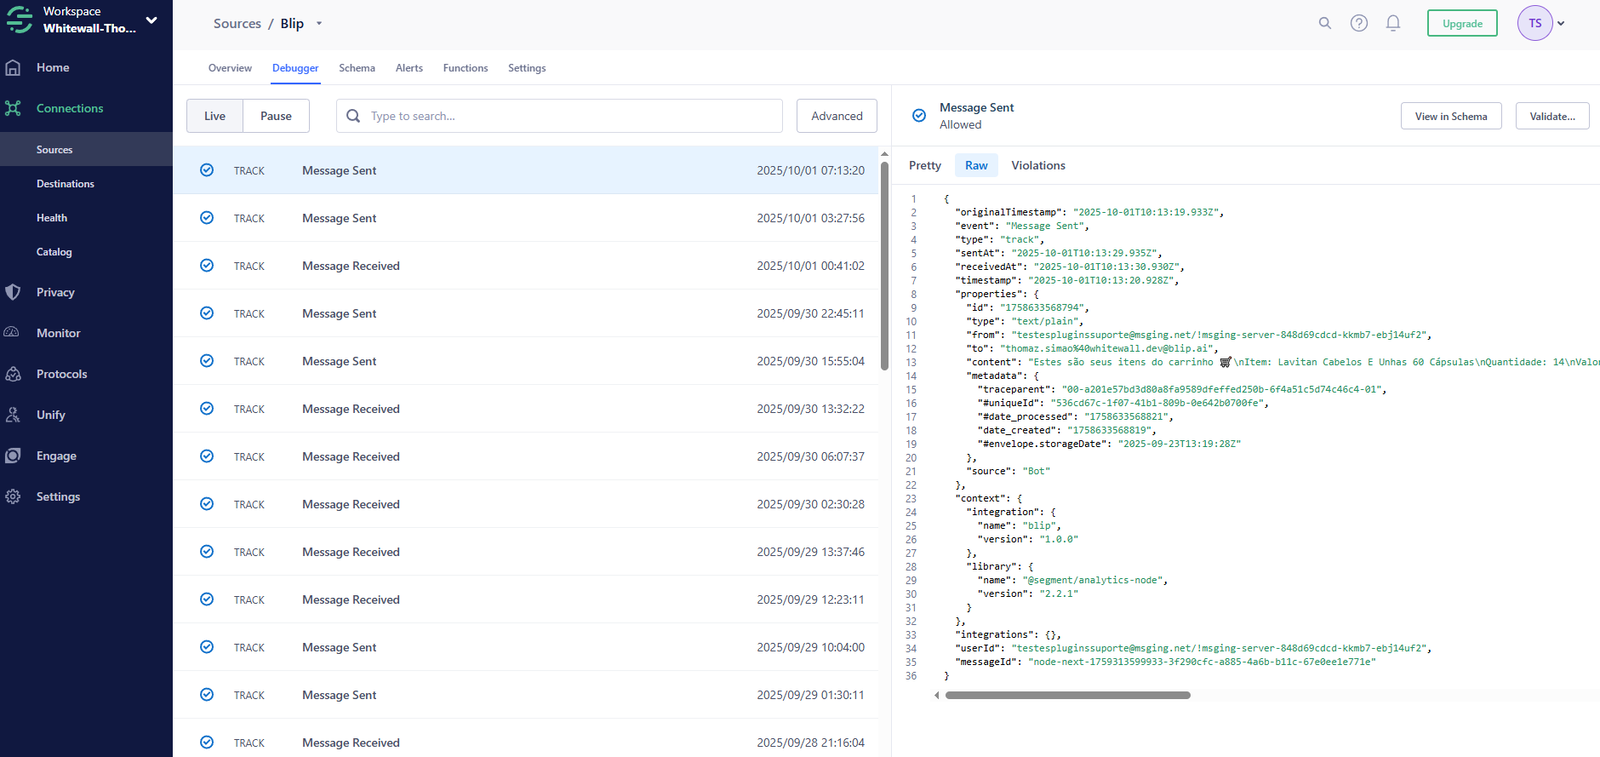Image resolution: width=1600 pixels, height=757 pixels.
Task: Click the messageId line in raw JSON
Action: pyautogui.click(x=1165, y=662)
